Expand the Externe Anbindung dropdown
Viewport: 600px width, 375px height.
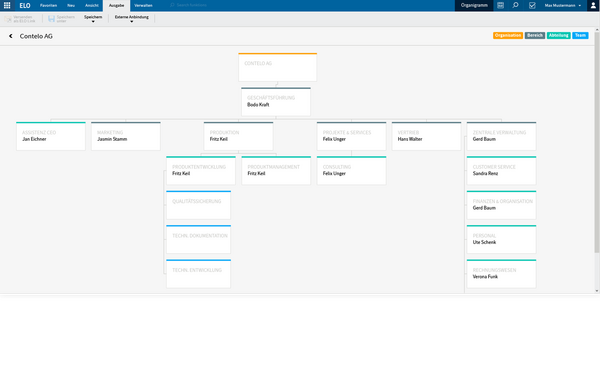click(x=132, y=19)
